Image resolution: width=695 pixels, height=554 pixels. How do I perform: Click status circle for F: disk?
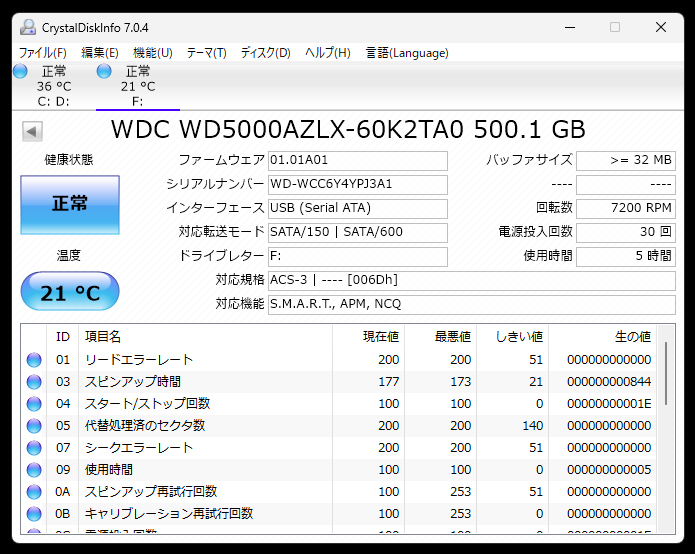104,71
